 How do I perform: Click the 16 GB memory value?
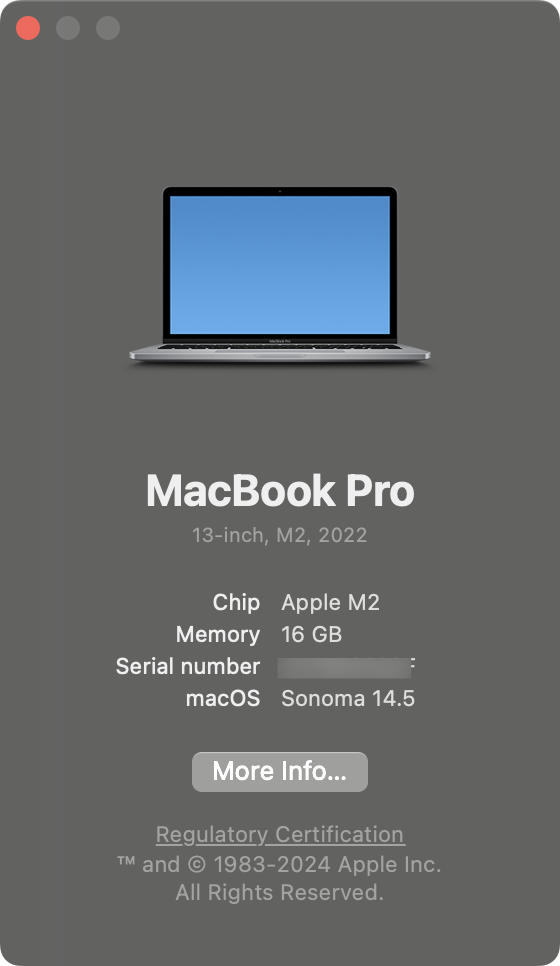coord(311,635)
